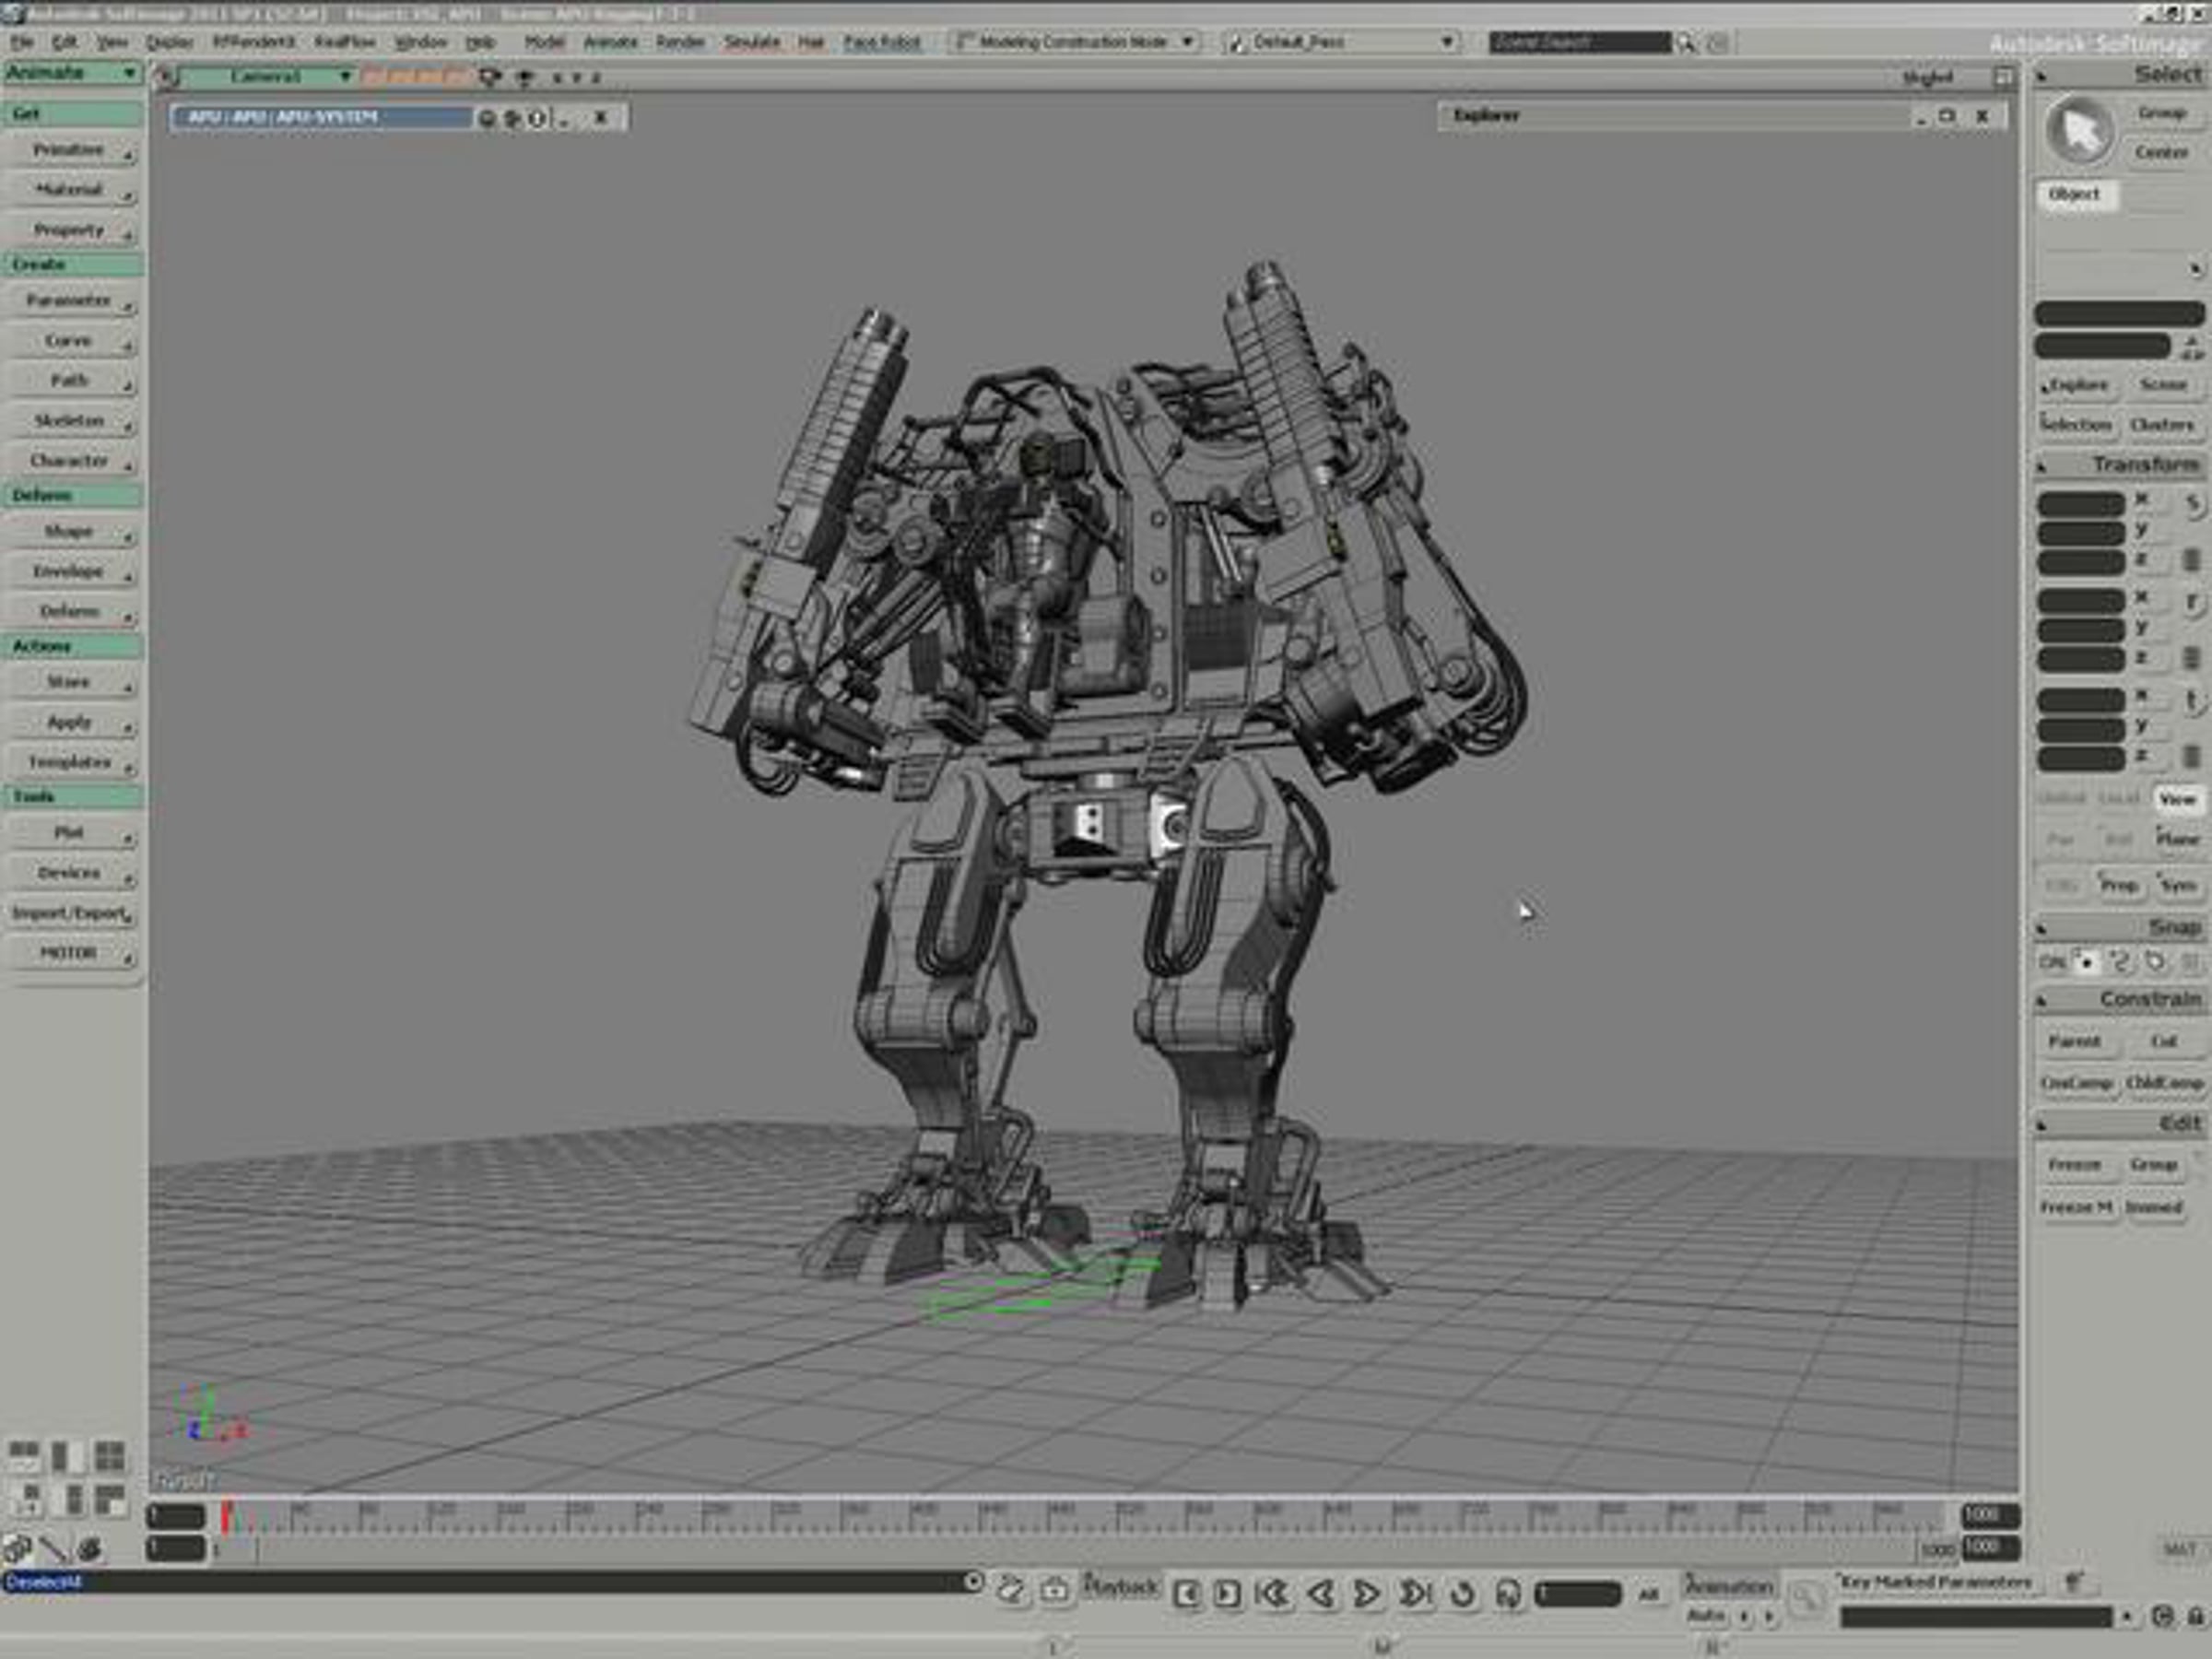Click the viewport display trophy icon
Image resolution: width=2212 pixels, height=1659 pixels.
click(523, 77)
